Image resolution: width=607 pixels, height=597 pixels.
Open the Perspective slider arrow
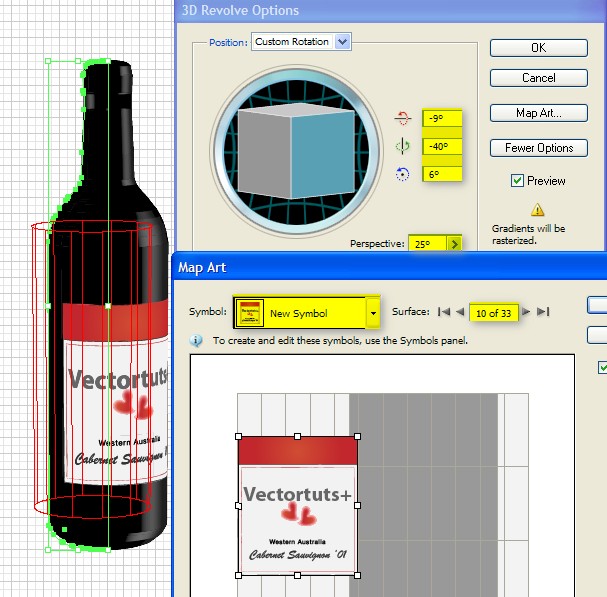[x=454, y=244]
